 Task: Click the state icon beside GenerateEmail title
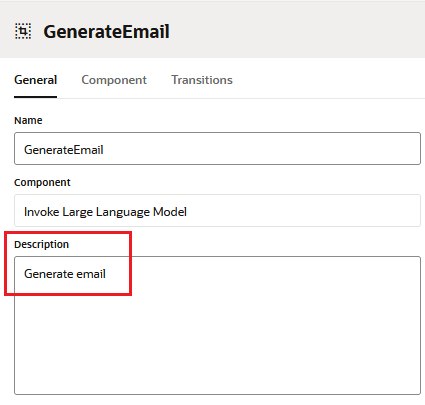(x=23, y=31)
